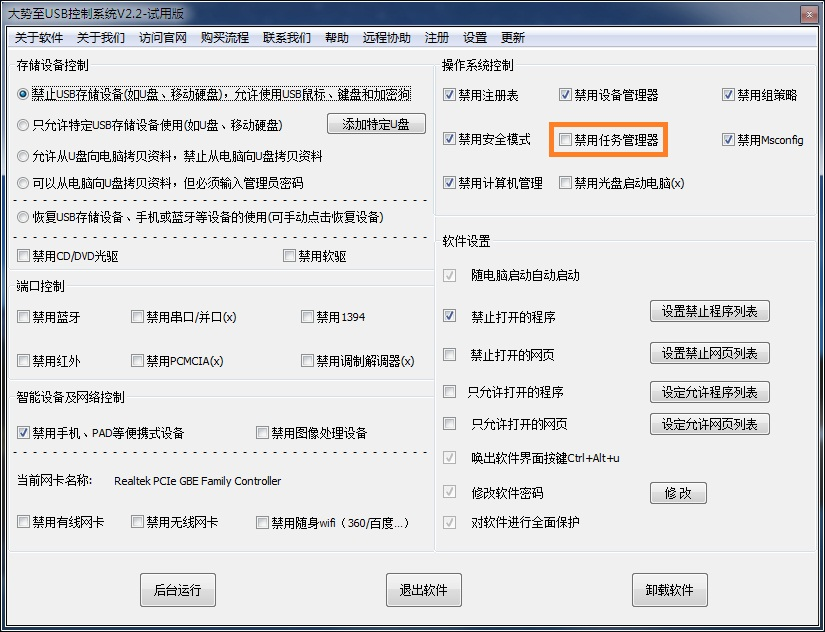This screenshot has height=632, width=825.
Task: Uncheck 禁用注册表 option
Action: [x=449, y=95]
